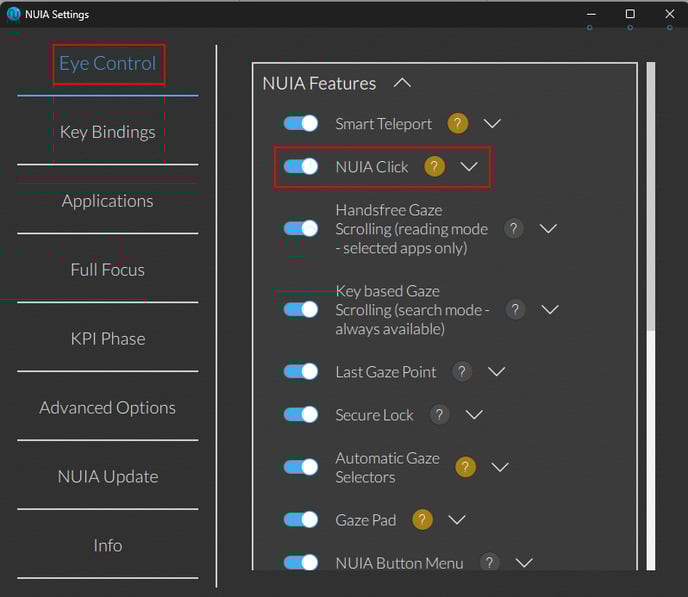This screenshot has height=597, width=688.
Task: Expand Last Gaze Point details
Action: point(497,372)
